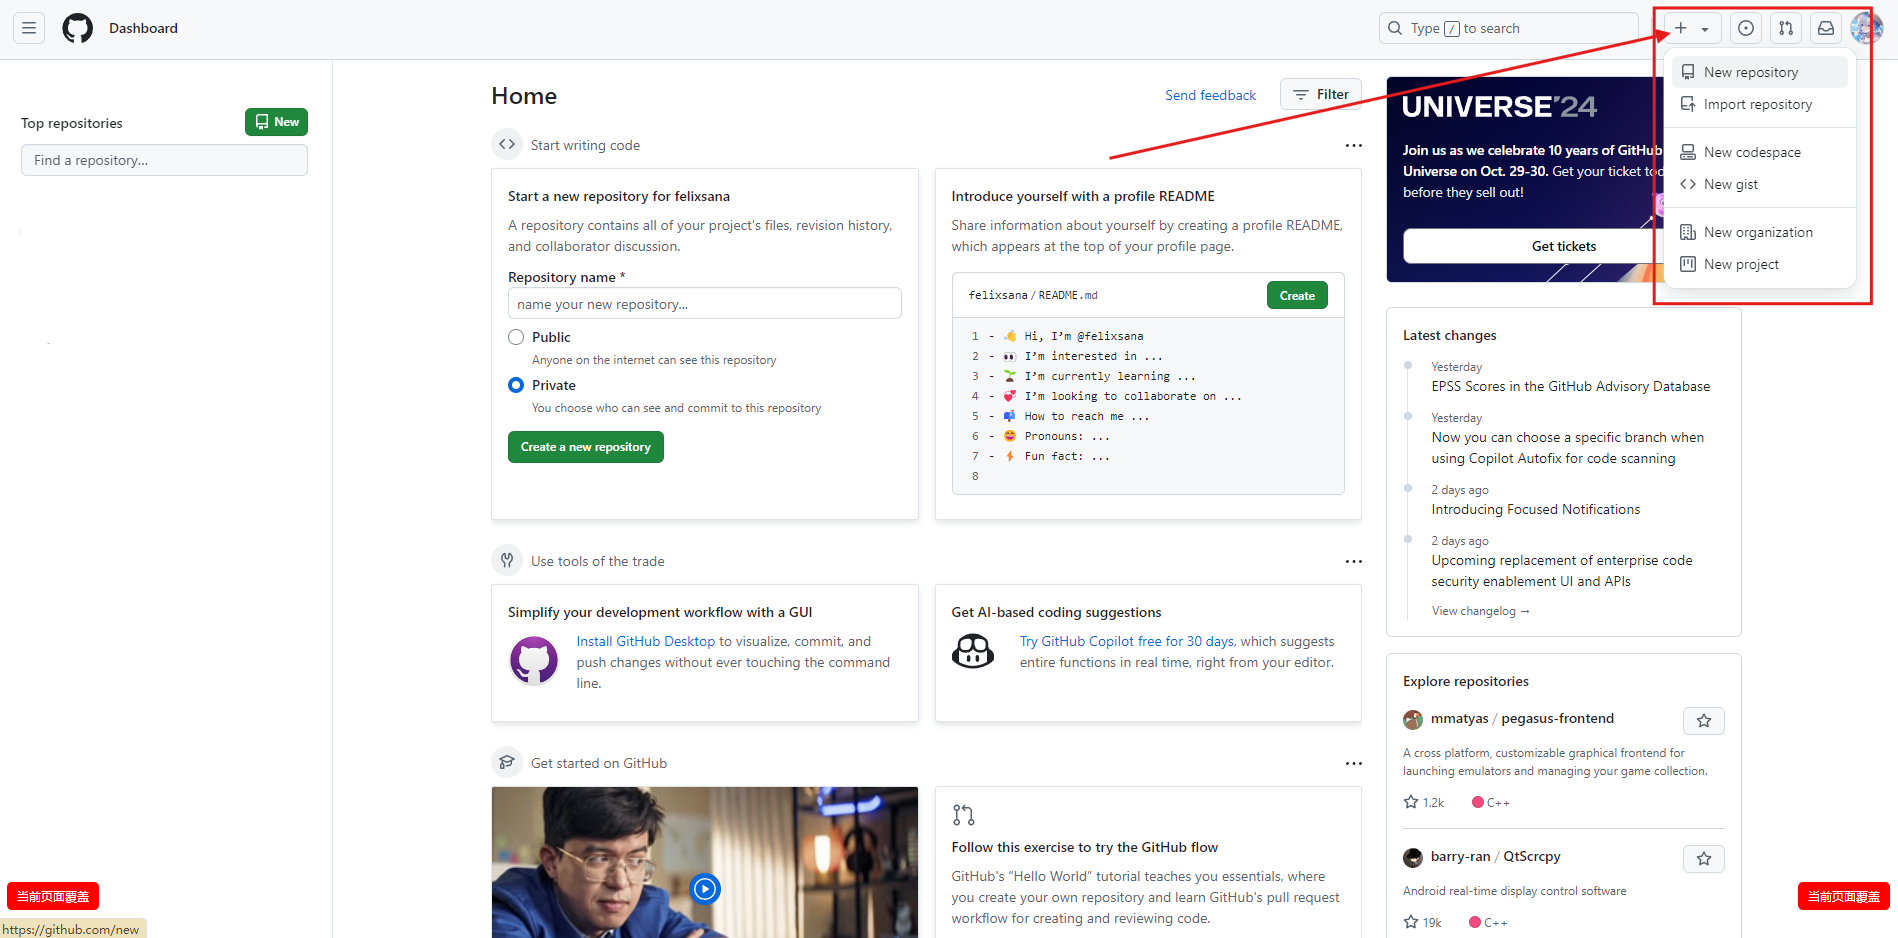Click the mmatyas avatar icon
1898x938 pixels.
tap(1412, 719)
